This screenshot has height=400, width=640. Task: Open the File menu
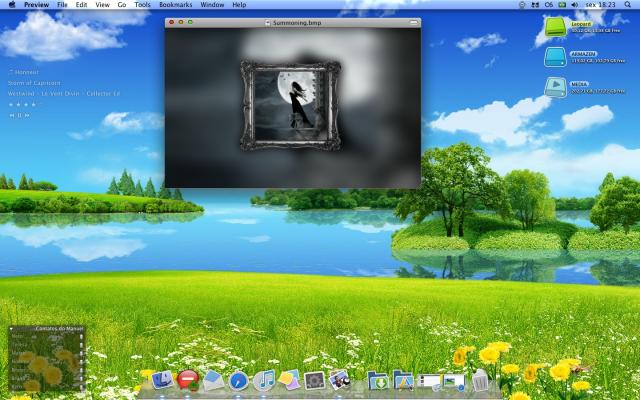point(62,5)
